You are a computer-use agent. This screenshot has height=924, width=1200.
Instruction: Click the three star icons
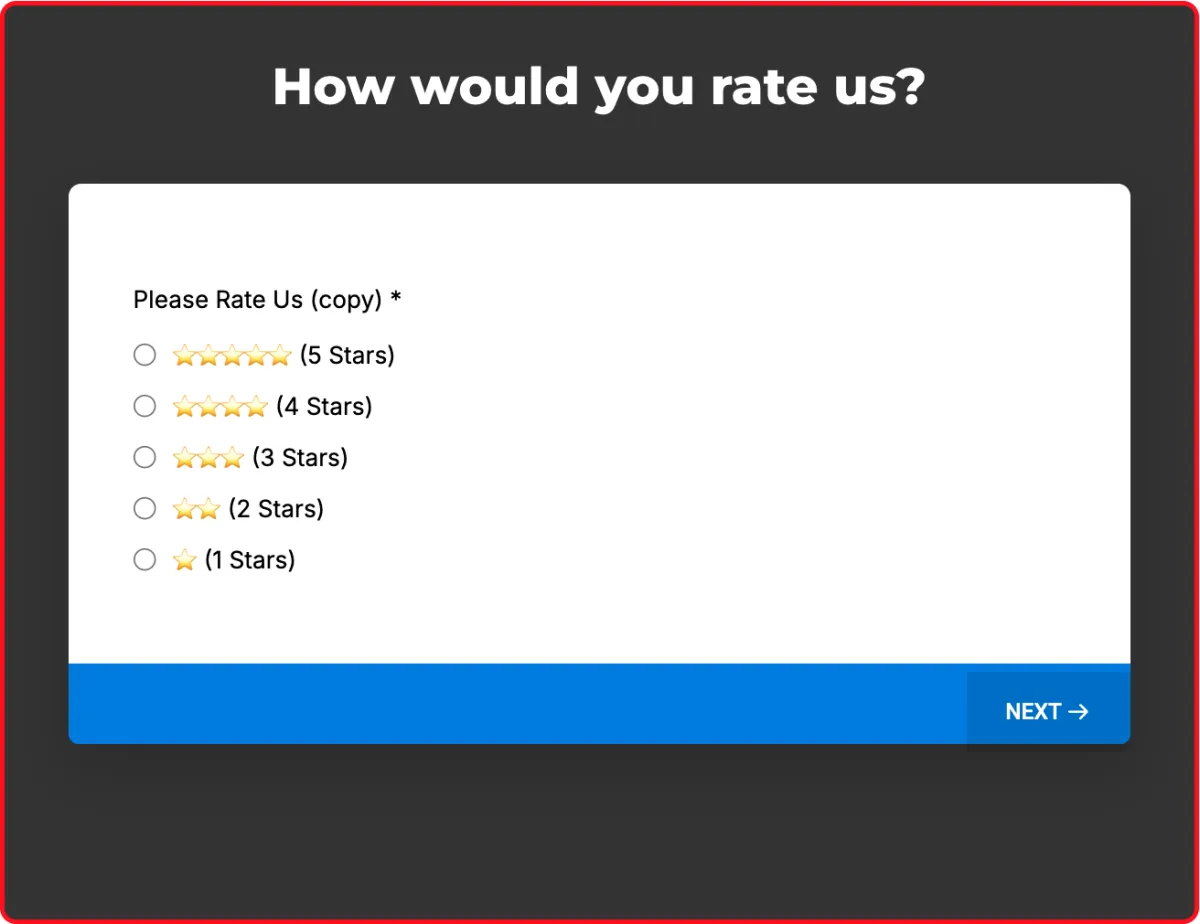[x=208, y=458]
